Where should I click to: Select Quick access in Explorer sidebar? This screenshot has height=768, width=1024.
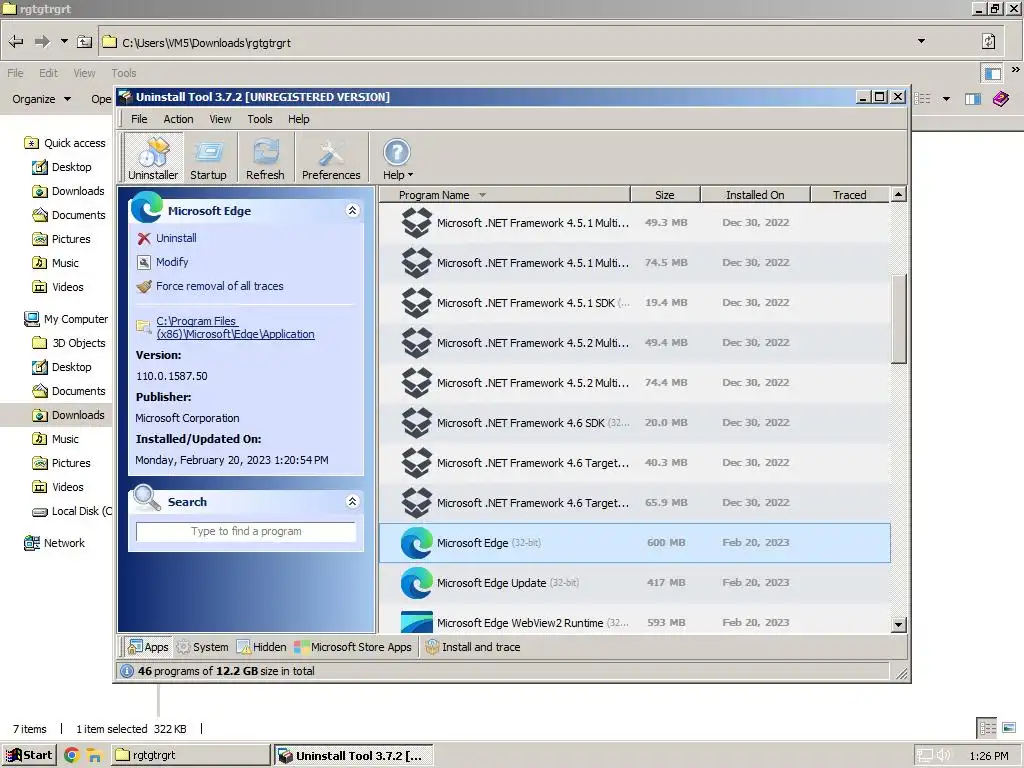point(65,143)
